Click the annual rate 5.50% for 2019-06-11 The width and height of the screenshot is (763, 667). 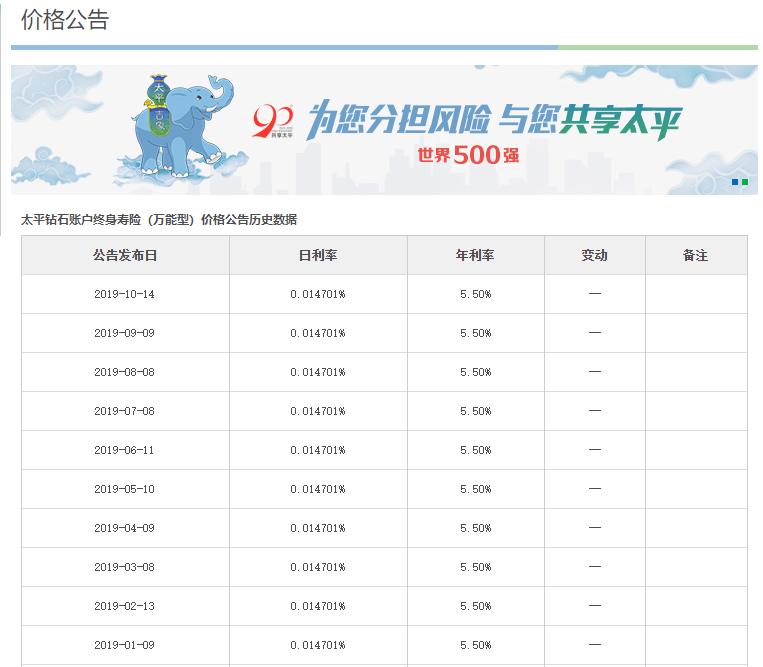[x=475, y=450]
